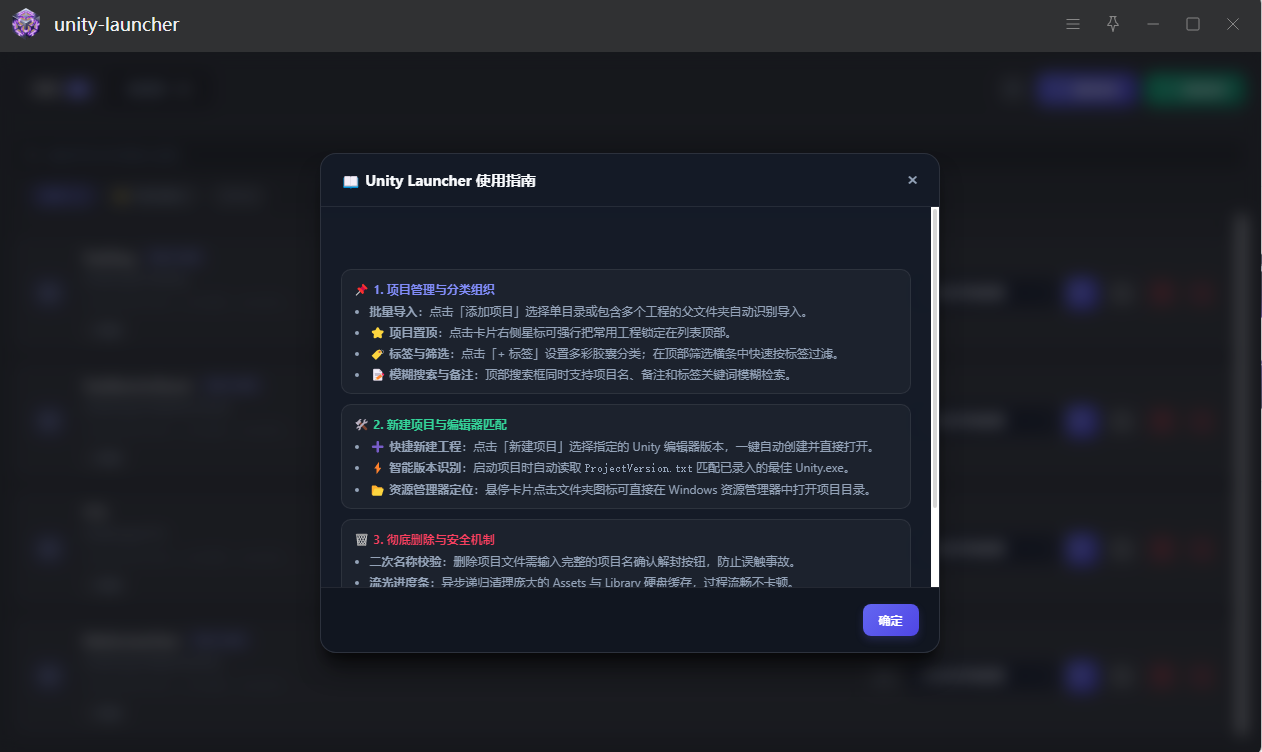Click the 二次名称校验 bullet label

click(405, 562)
